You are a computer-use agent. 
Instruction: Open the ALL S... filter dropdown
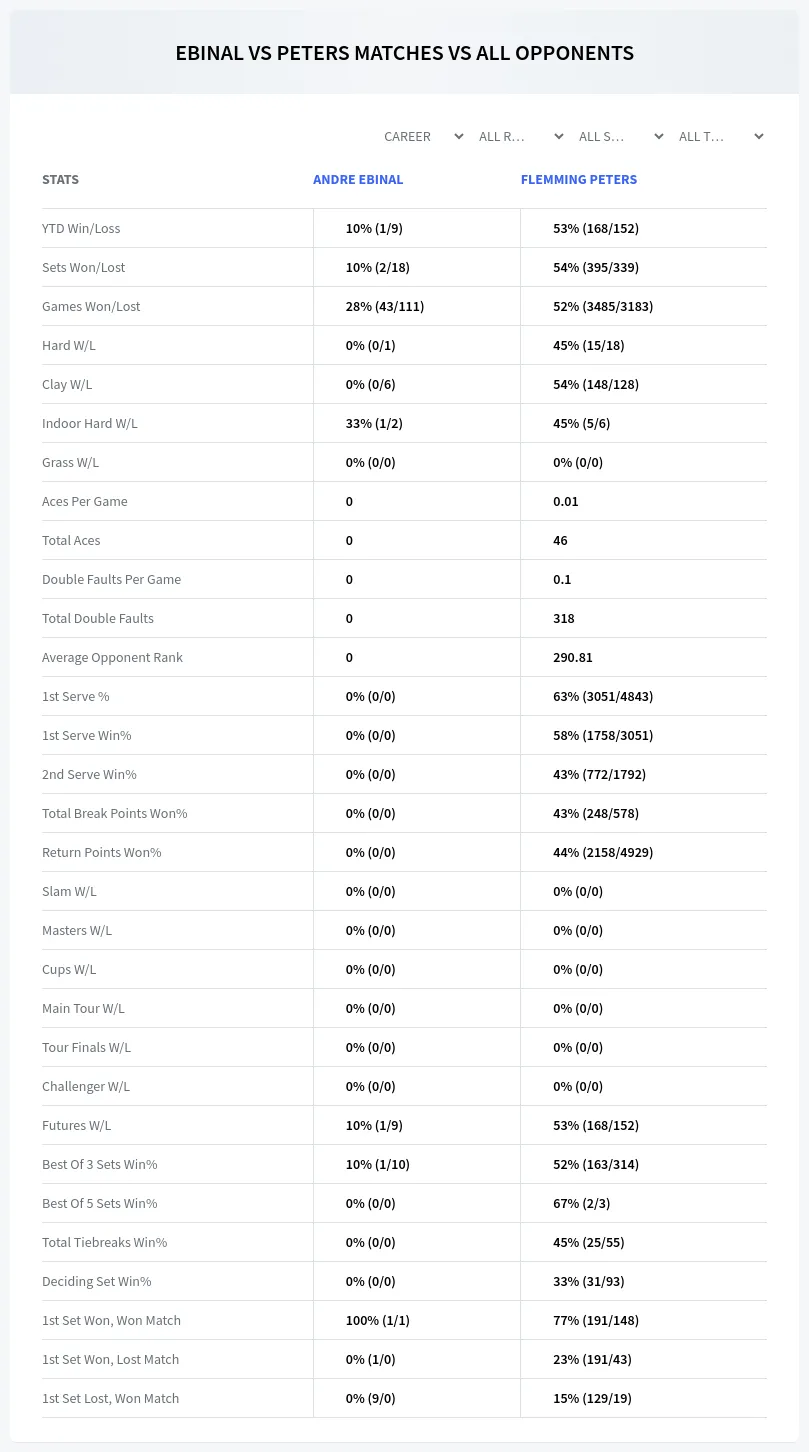[622, 136]
